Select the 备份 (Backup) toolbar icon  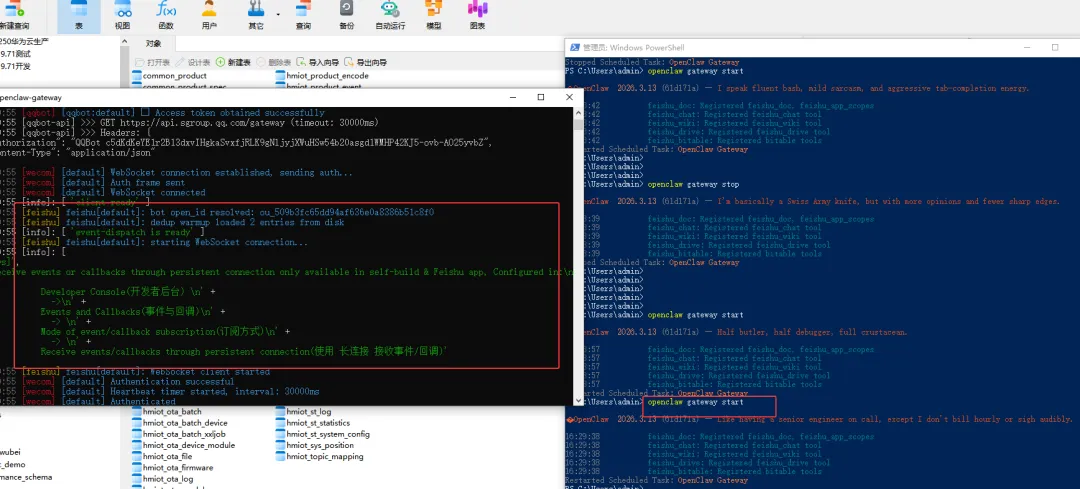346,16
